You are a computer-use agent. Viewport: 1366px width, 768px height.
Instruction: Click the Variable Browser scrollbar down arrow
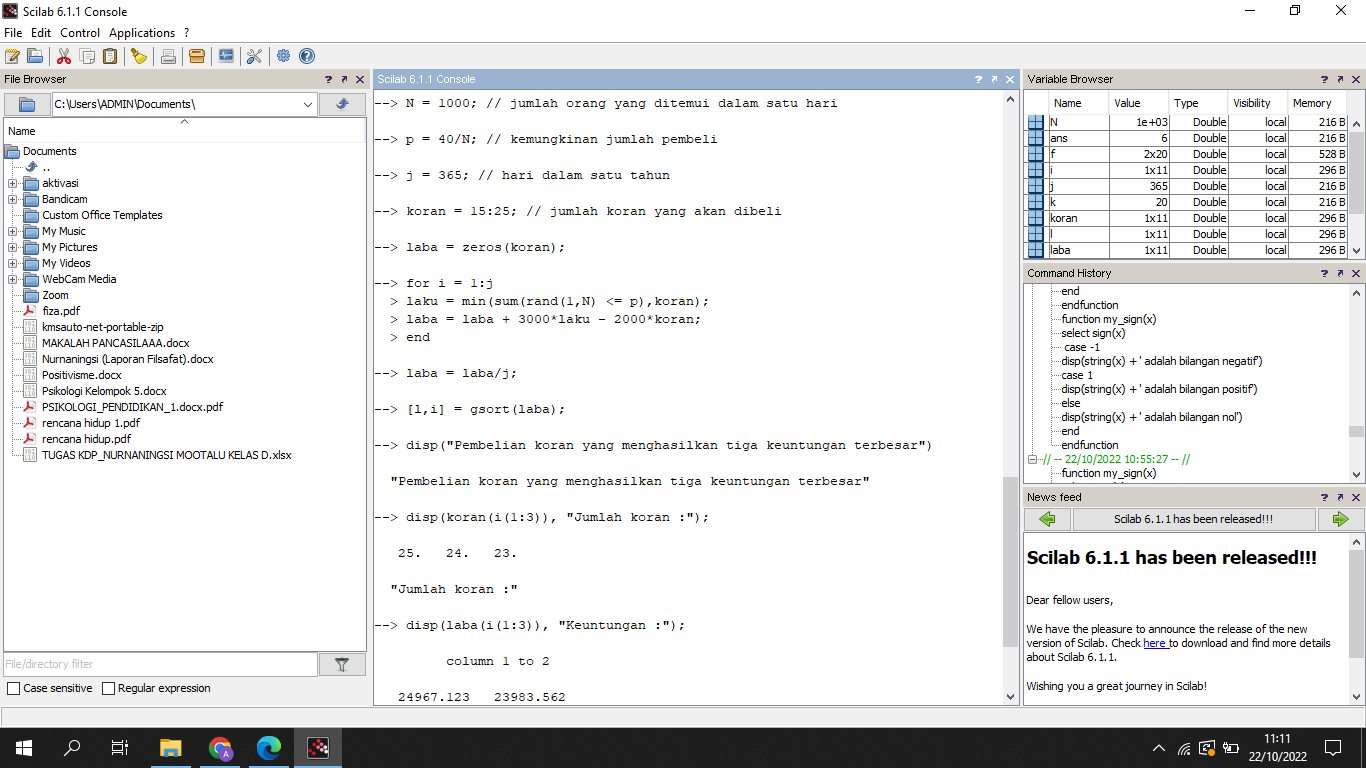coord(1357,251)
